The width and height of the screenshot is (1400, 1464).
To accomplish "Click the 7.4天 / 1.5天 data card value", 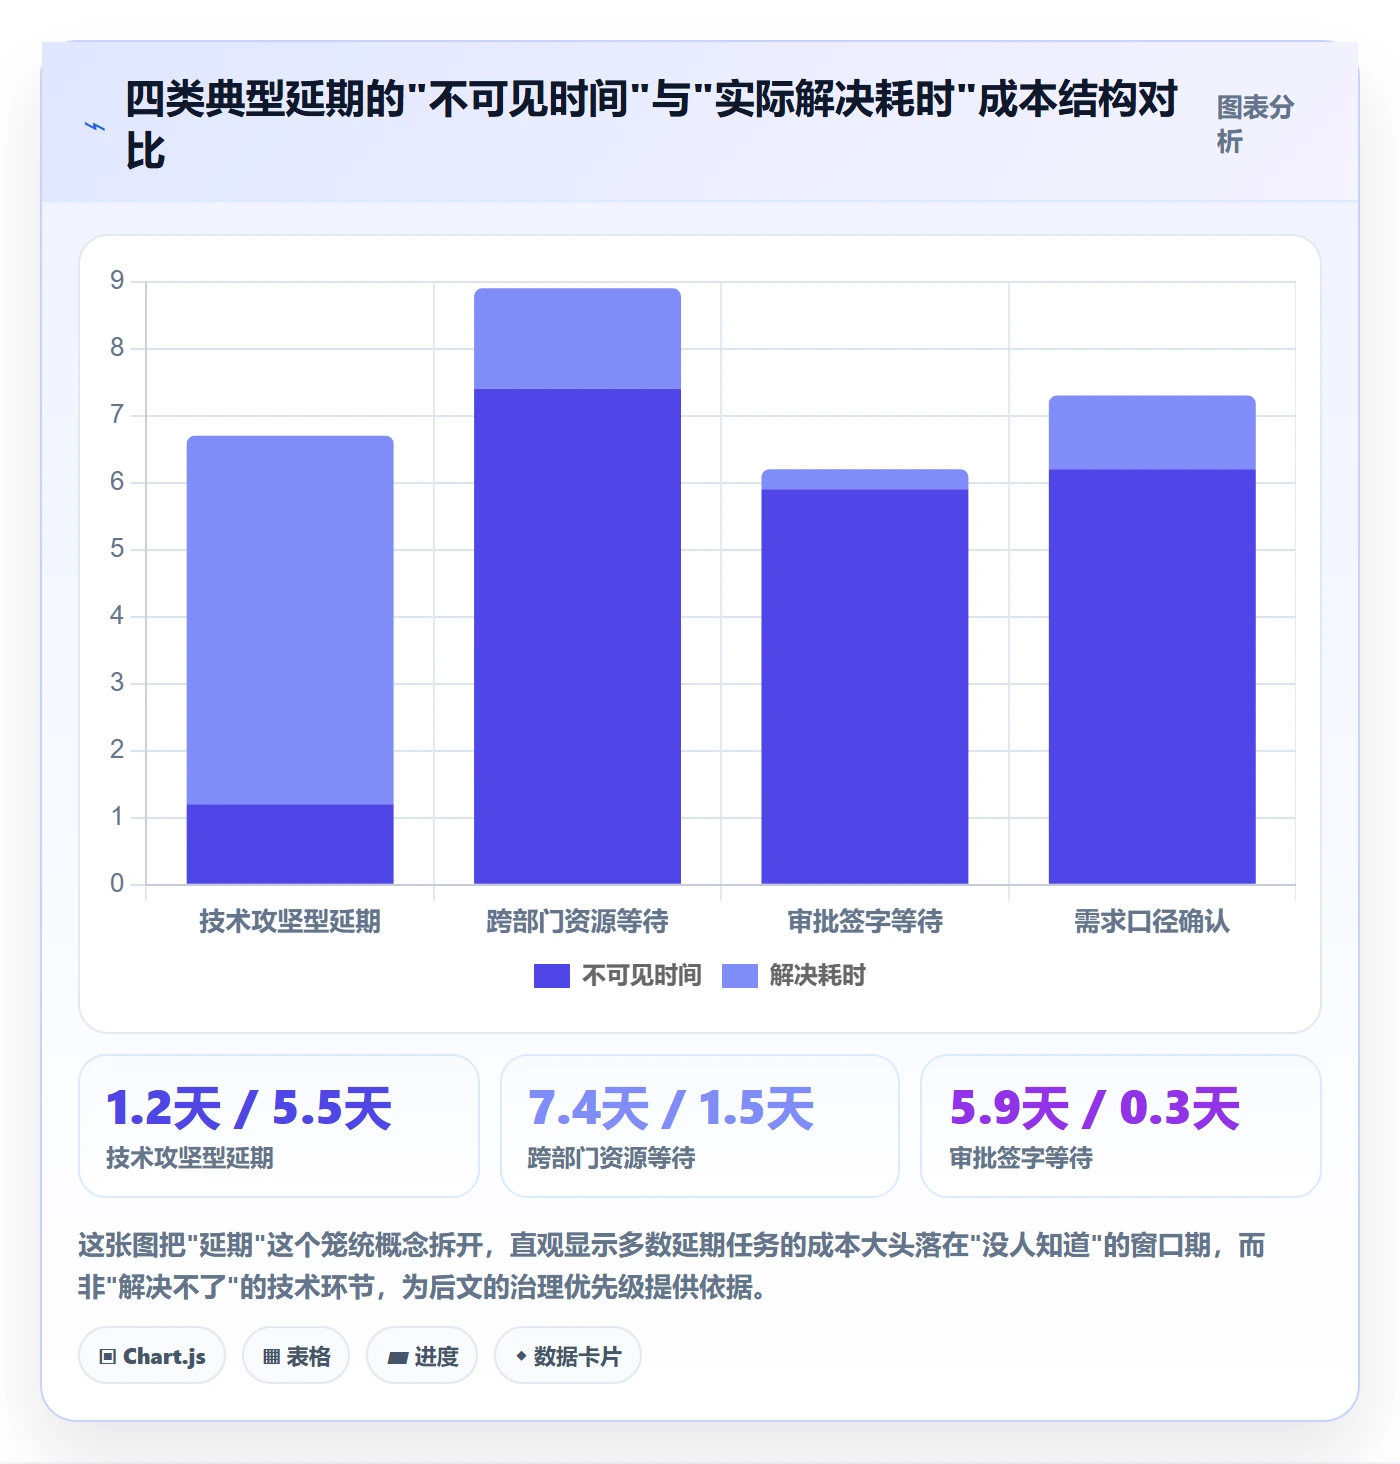I will pos(671,1108).
